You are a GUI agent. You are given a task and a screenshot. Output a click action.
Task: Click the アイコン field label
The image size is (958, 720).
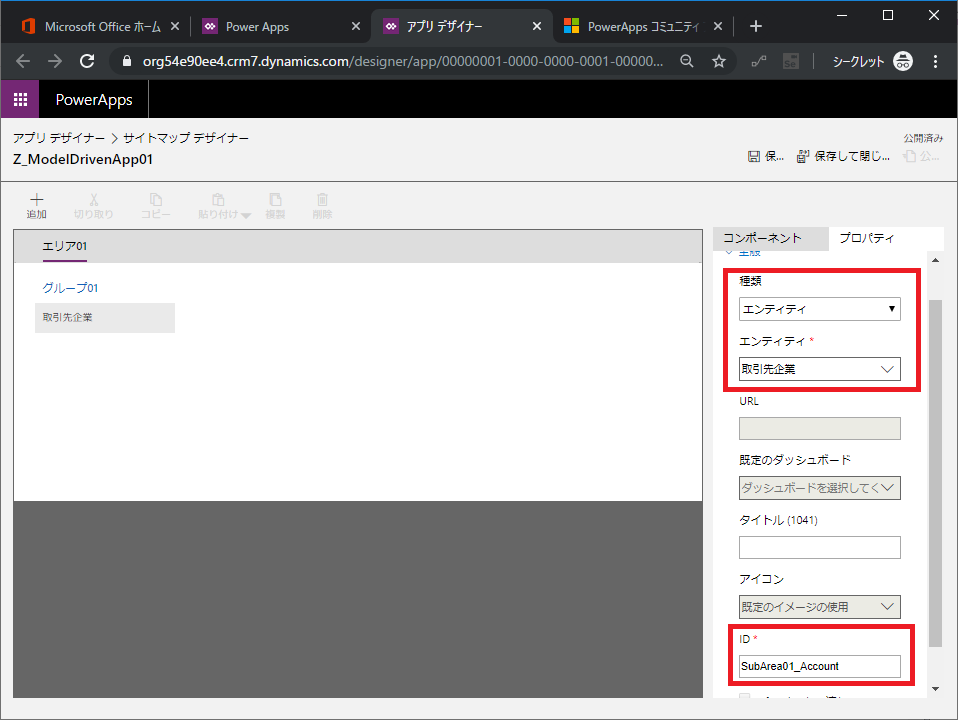[761, 579]
